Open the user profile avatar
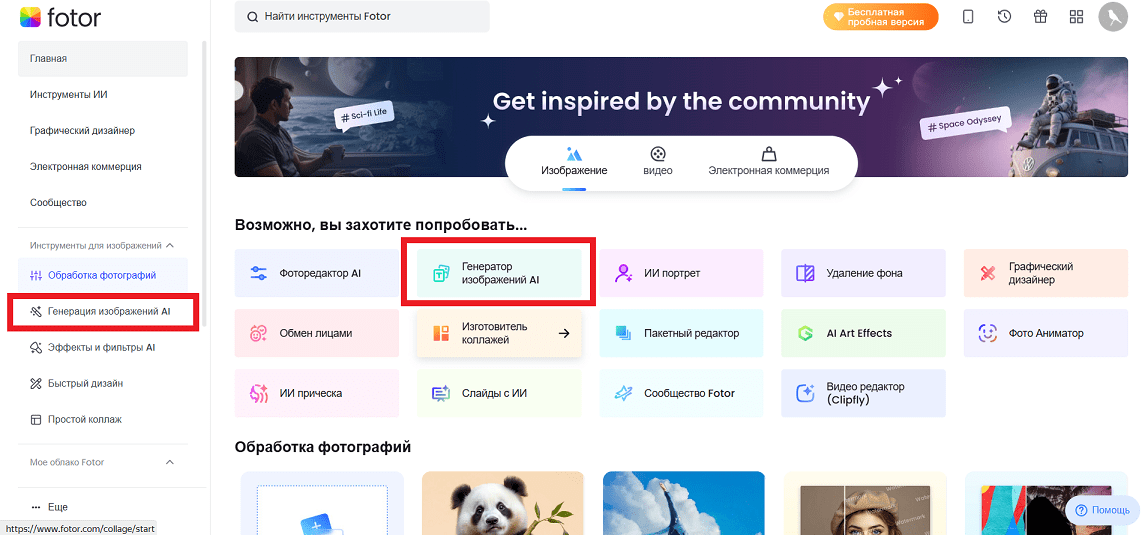Screen dimensions: 1145x535 pyautogui.click(x=1112, y=17)
